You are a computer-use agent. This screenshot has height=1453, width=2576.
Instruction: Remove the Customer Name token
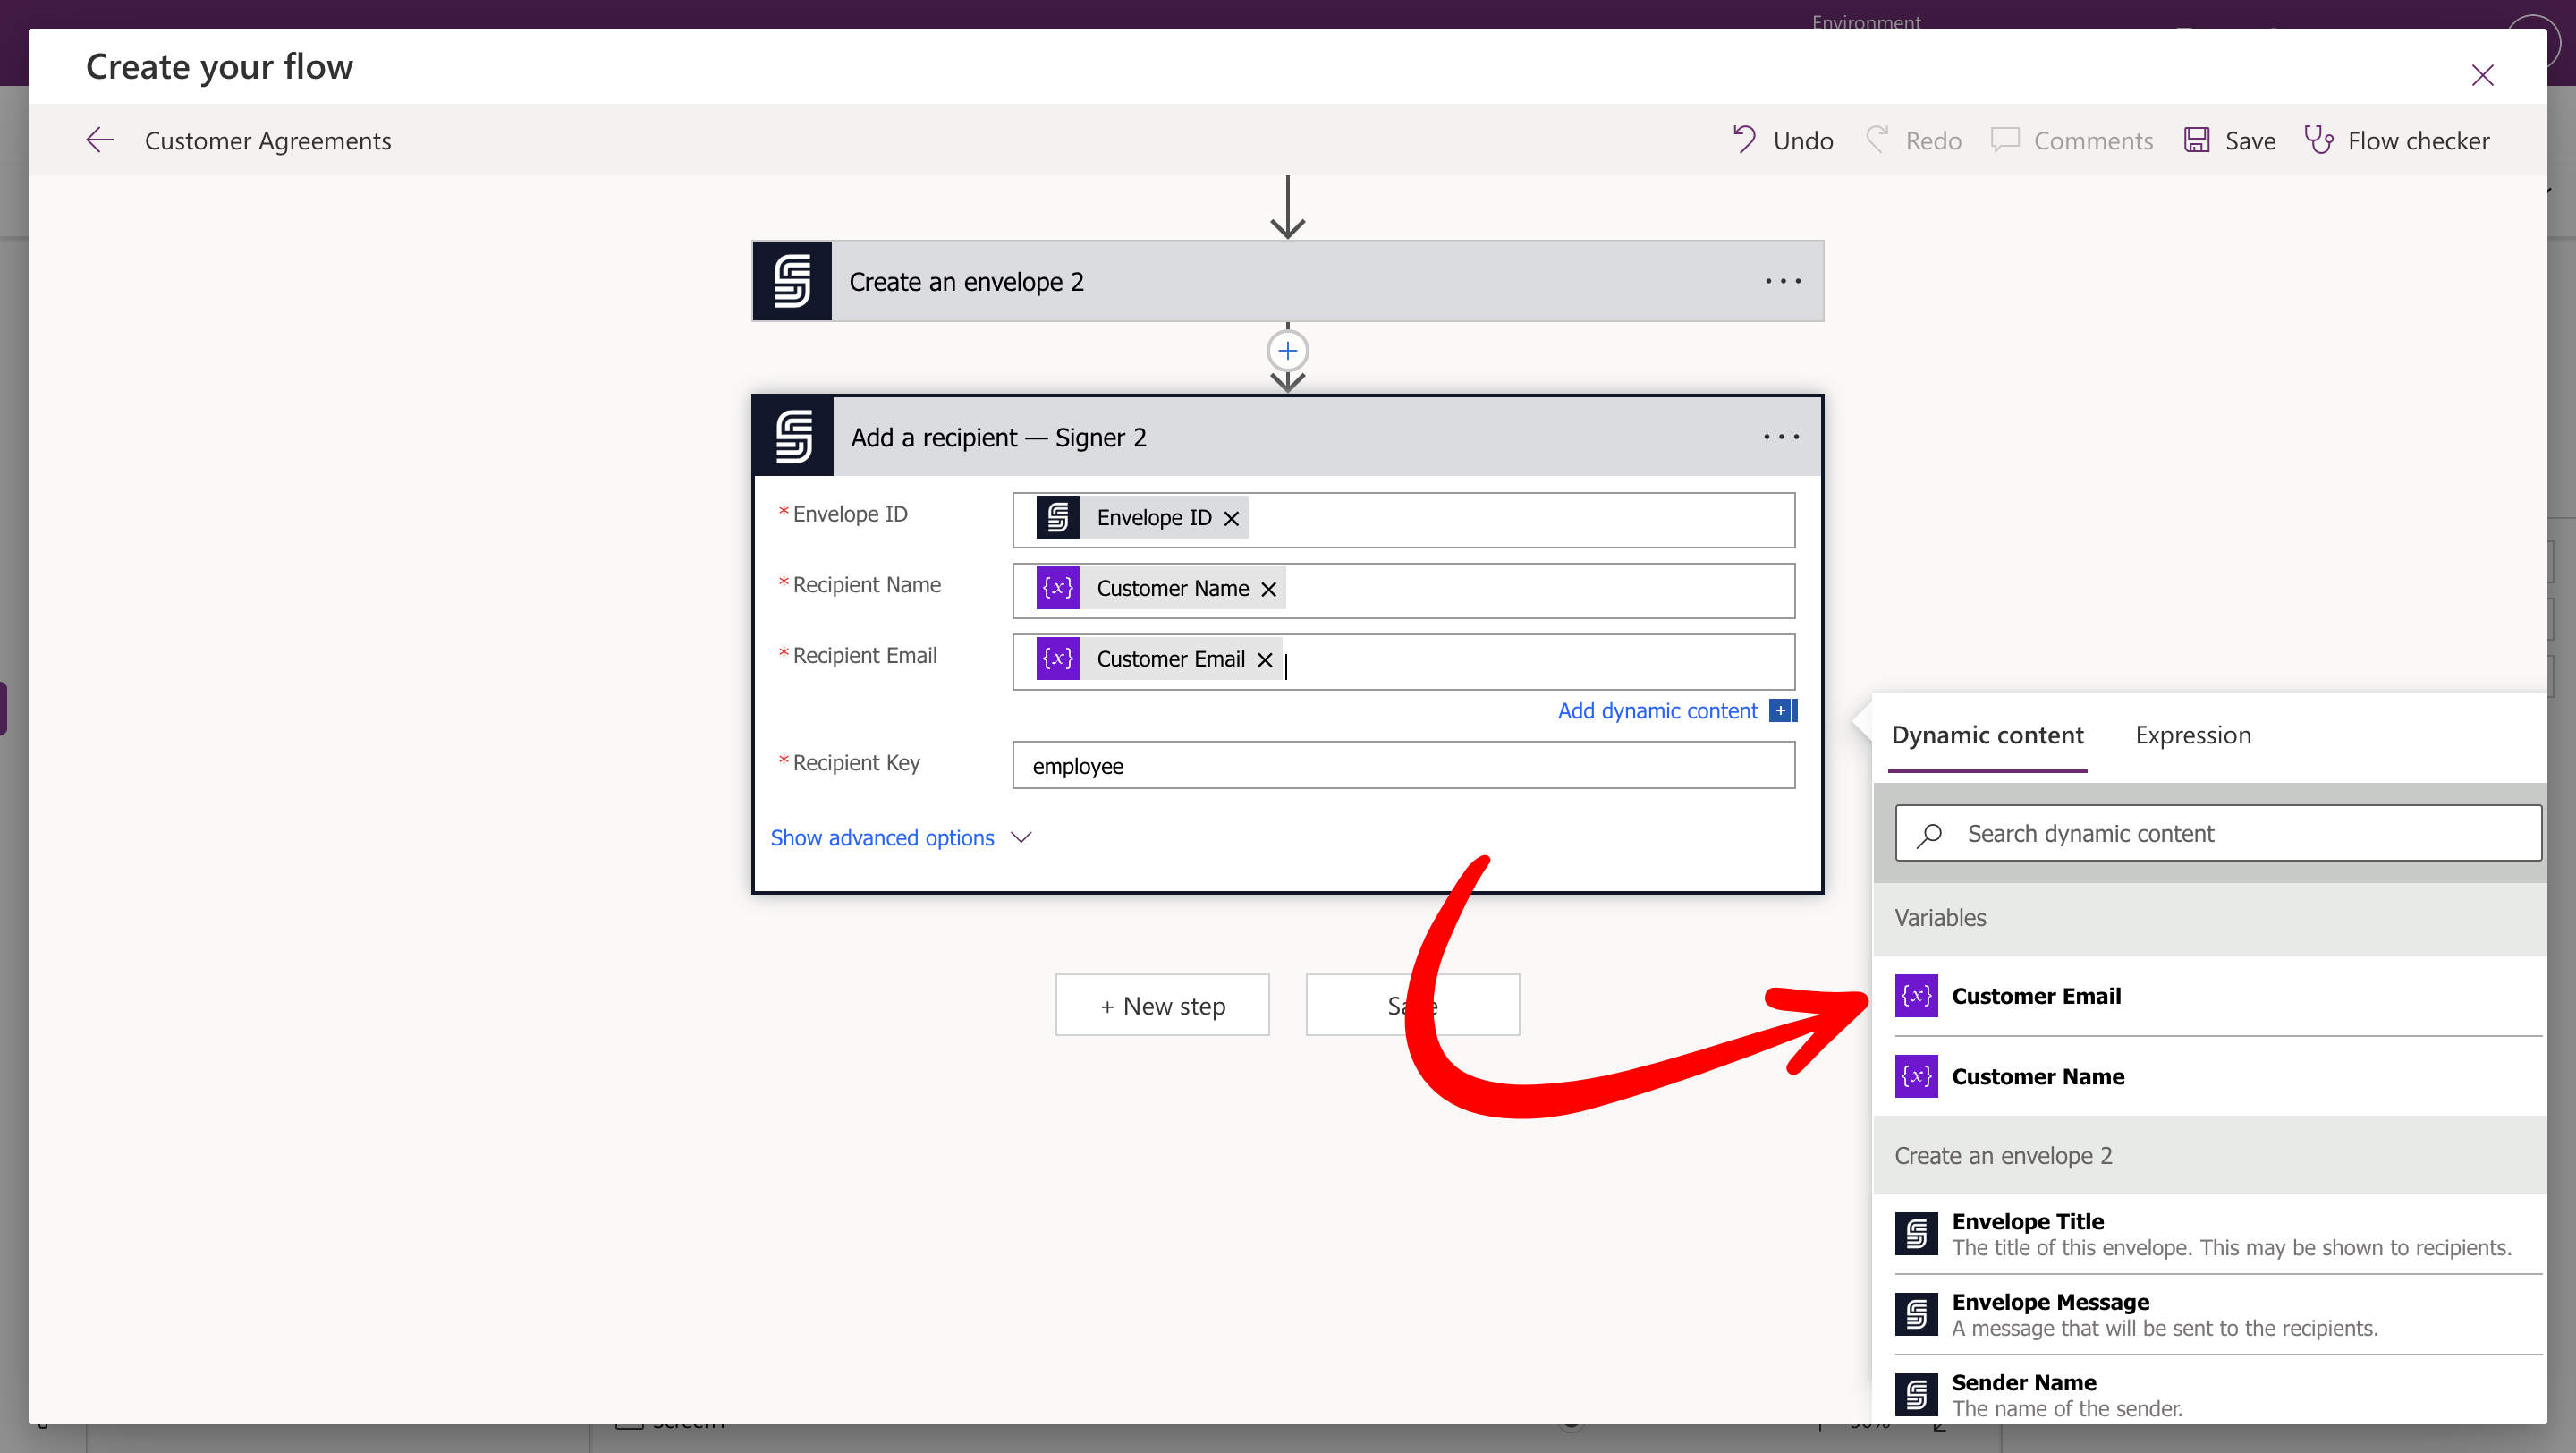1268,589
